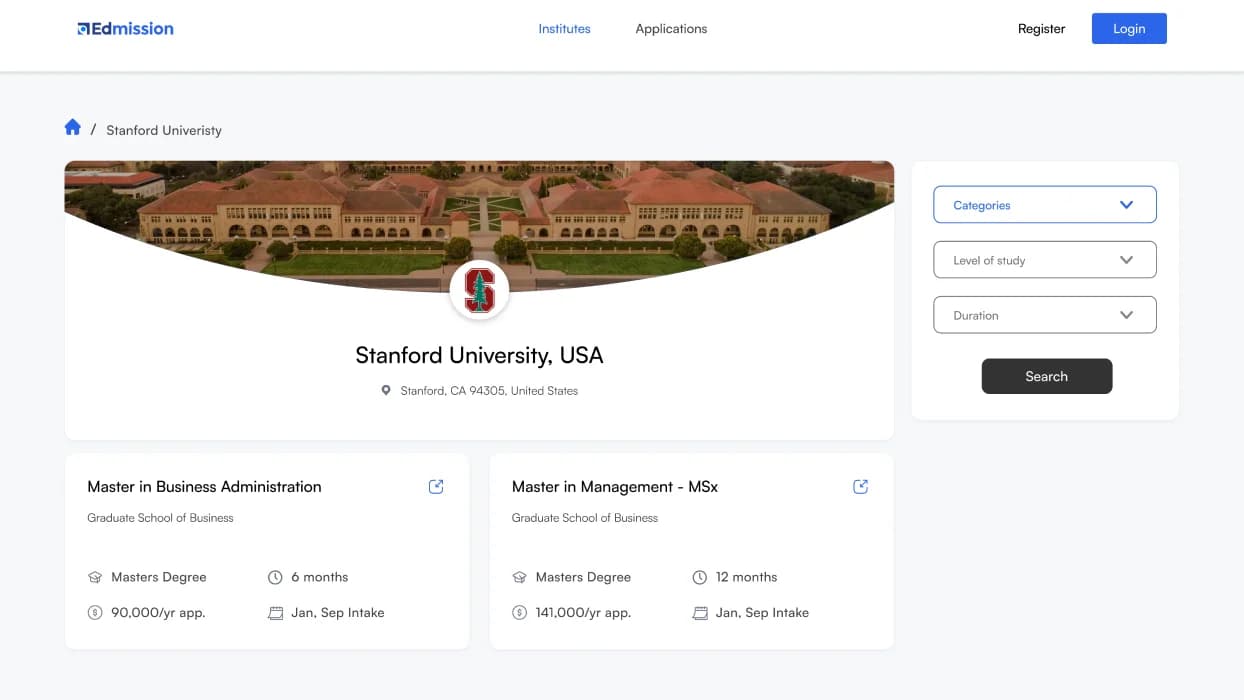Open Master in Management - MSx external link icon
This screenshot has height=700, width=1244.
coord(860,486)
